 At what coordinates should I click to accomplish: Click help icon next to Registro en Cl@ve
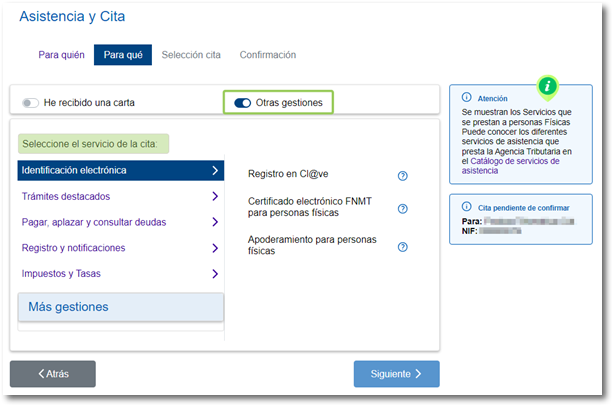pos(402,175)
